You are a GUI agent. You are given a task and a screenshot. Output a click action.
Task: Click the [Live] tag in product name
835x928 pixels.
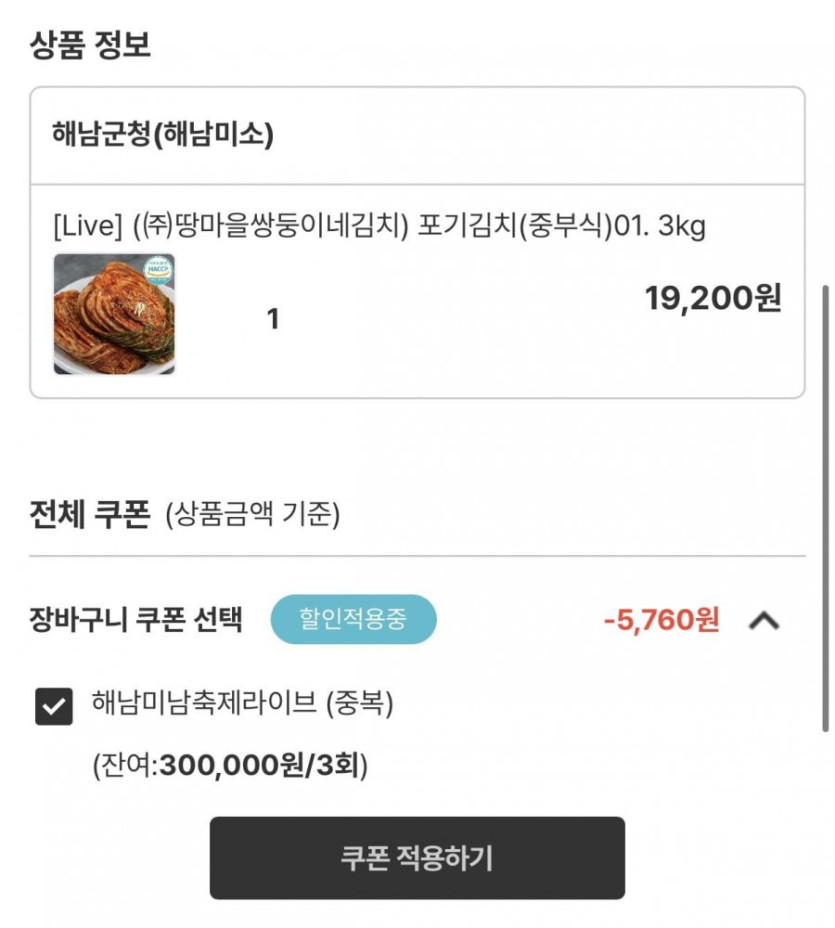coord(86,226)
